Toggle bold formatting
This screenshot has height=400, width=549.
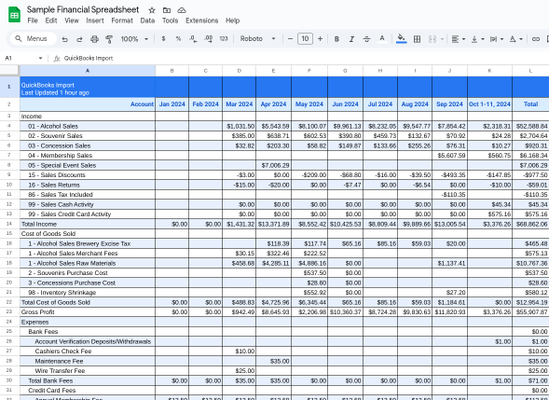click(336, 39)
